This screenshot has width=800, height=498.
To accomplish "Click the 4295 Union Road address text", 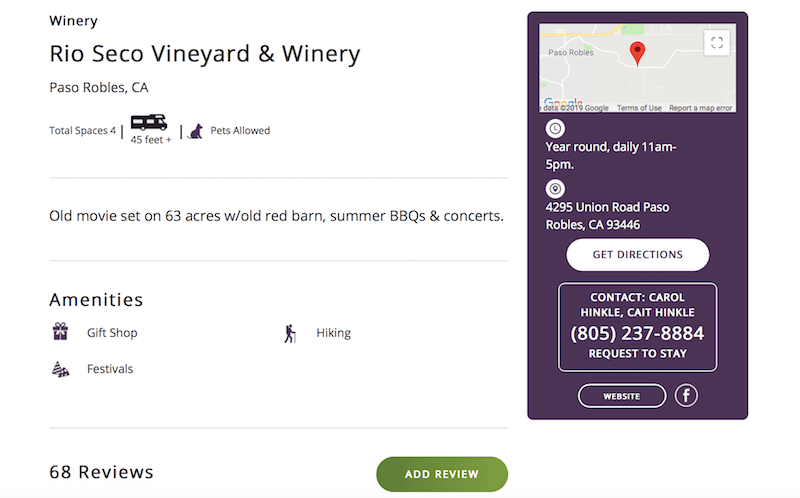I will pyautogui.click(x=607, y=216).
